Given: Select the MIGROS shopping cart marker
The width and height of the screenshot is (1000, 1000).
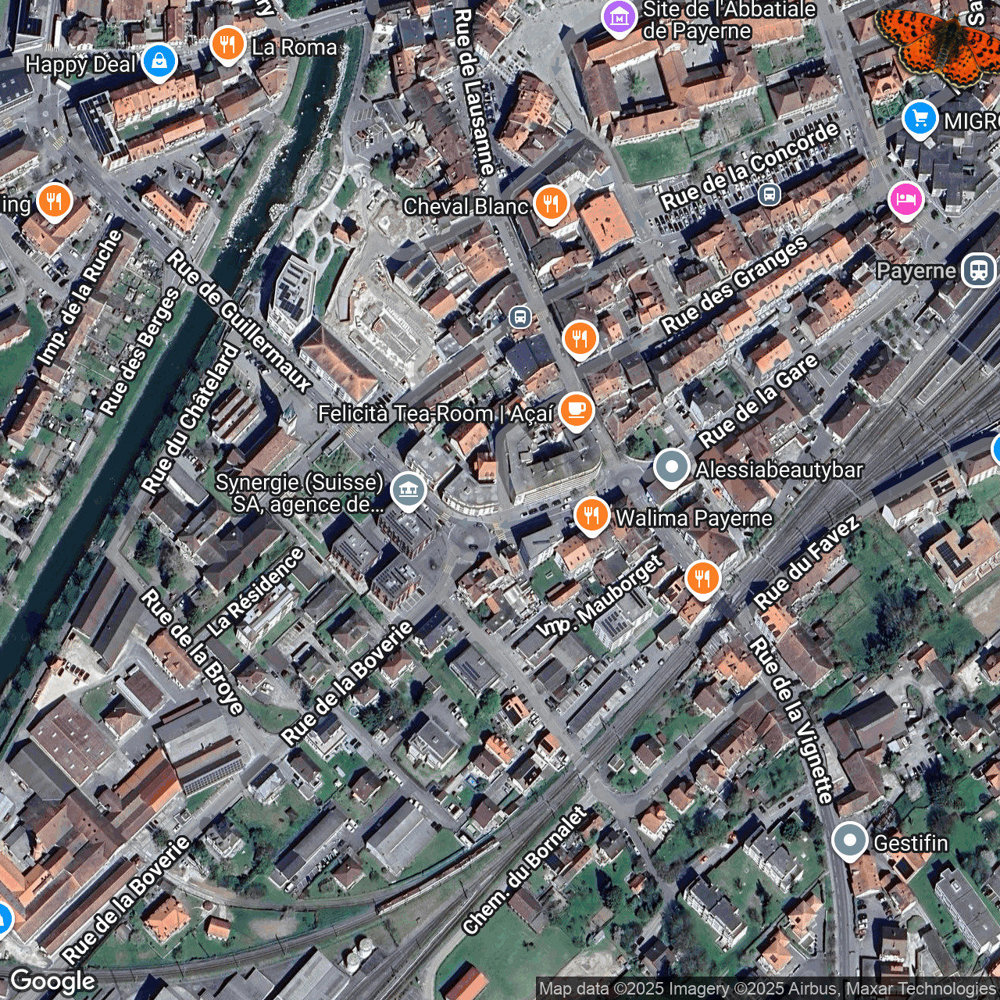Looking at the screenshot, I should (920, 119).
